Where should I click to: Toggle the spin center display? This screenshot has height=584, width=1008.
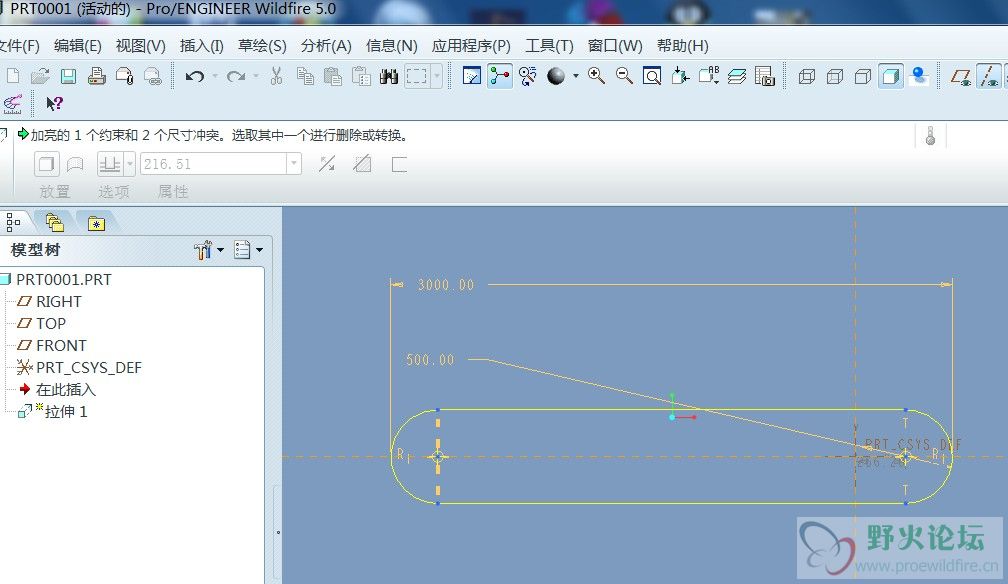click(x=500, y=76)
